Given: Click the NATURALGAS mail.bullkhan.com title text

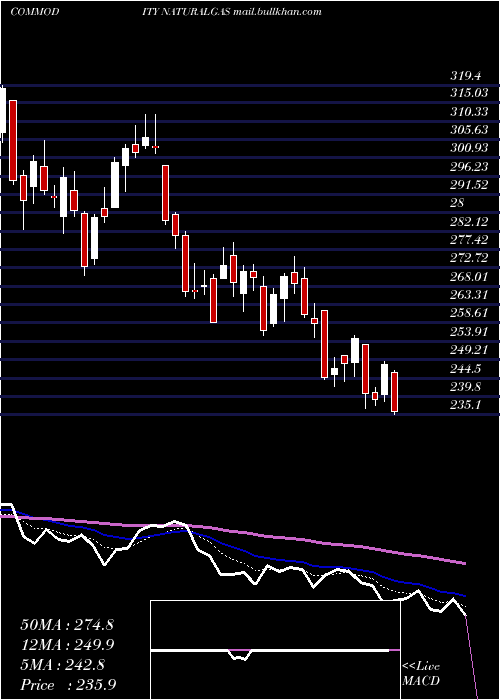Looking at the screenshot, I should 241,12.
